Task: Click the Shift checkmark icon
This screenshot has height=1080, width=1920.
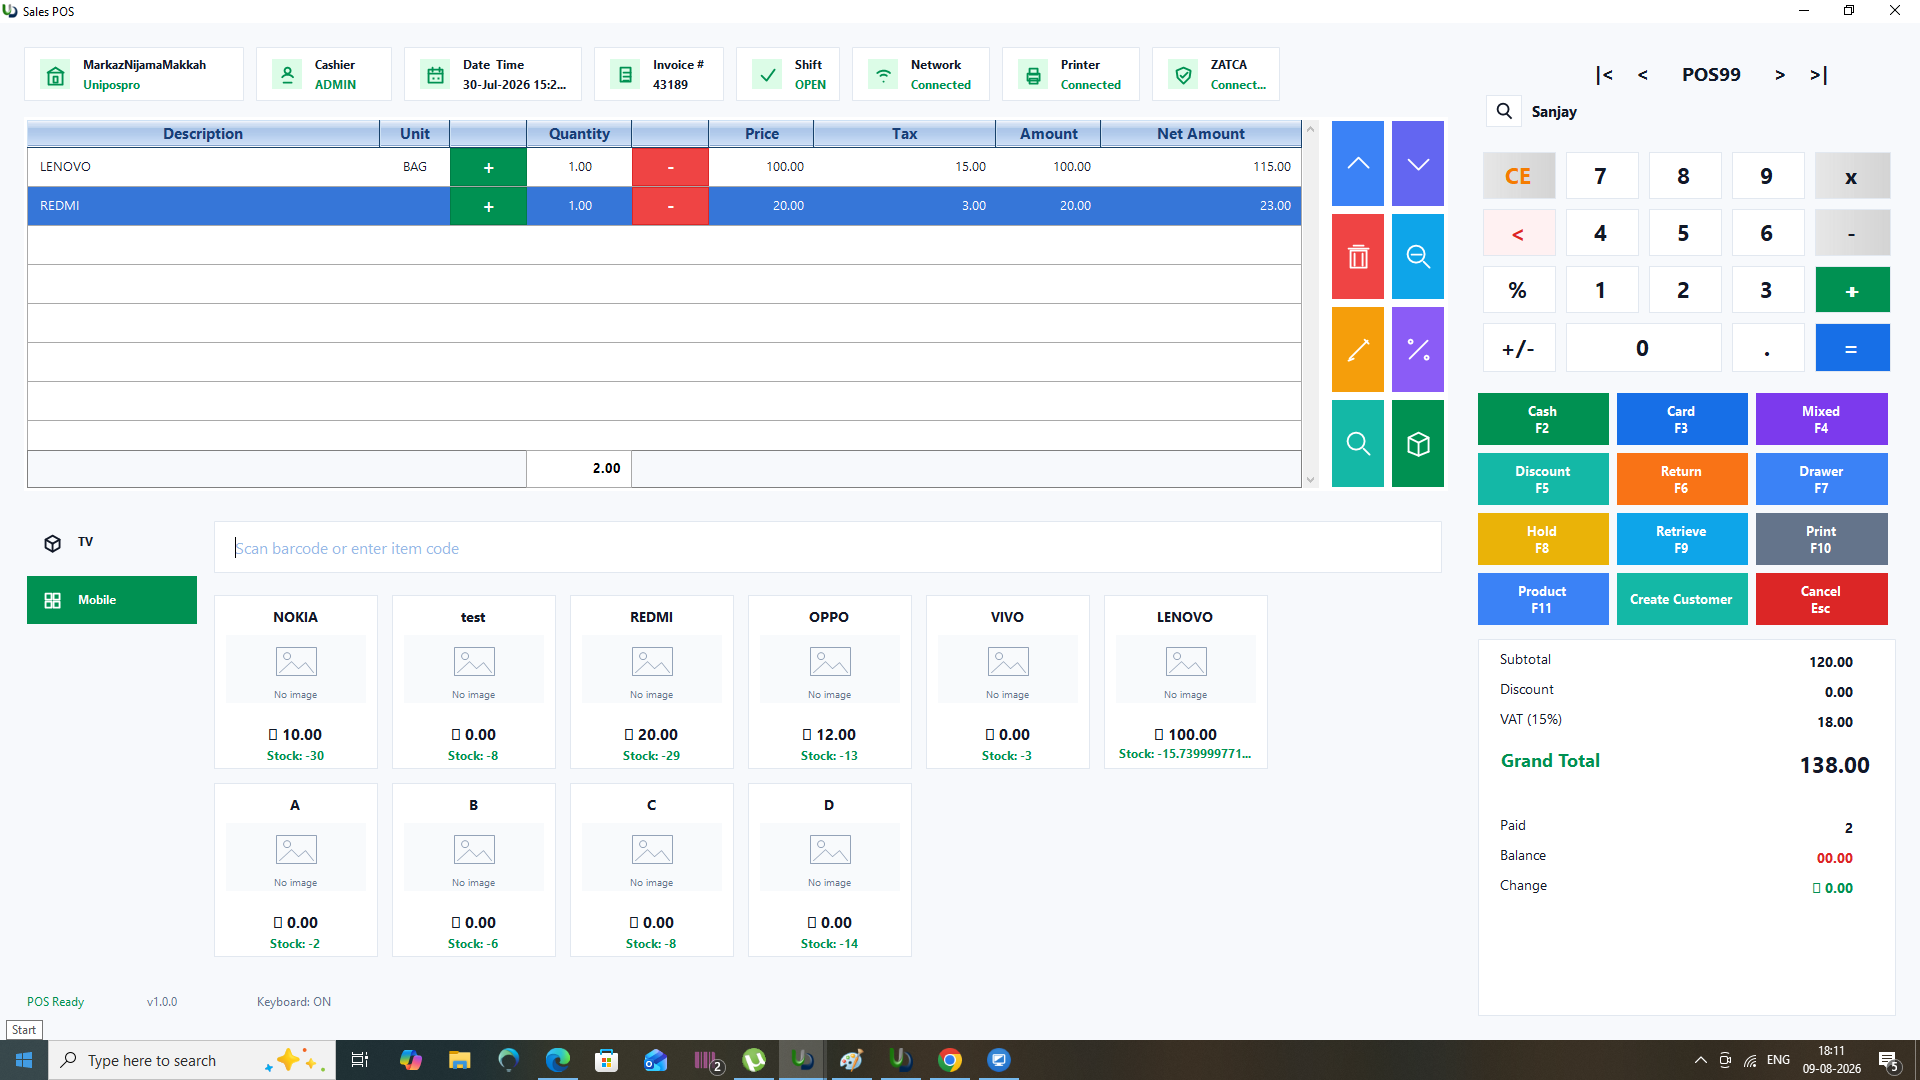Action: coord(768,75)
